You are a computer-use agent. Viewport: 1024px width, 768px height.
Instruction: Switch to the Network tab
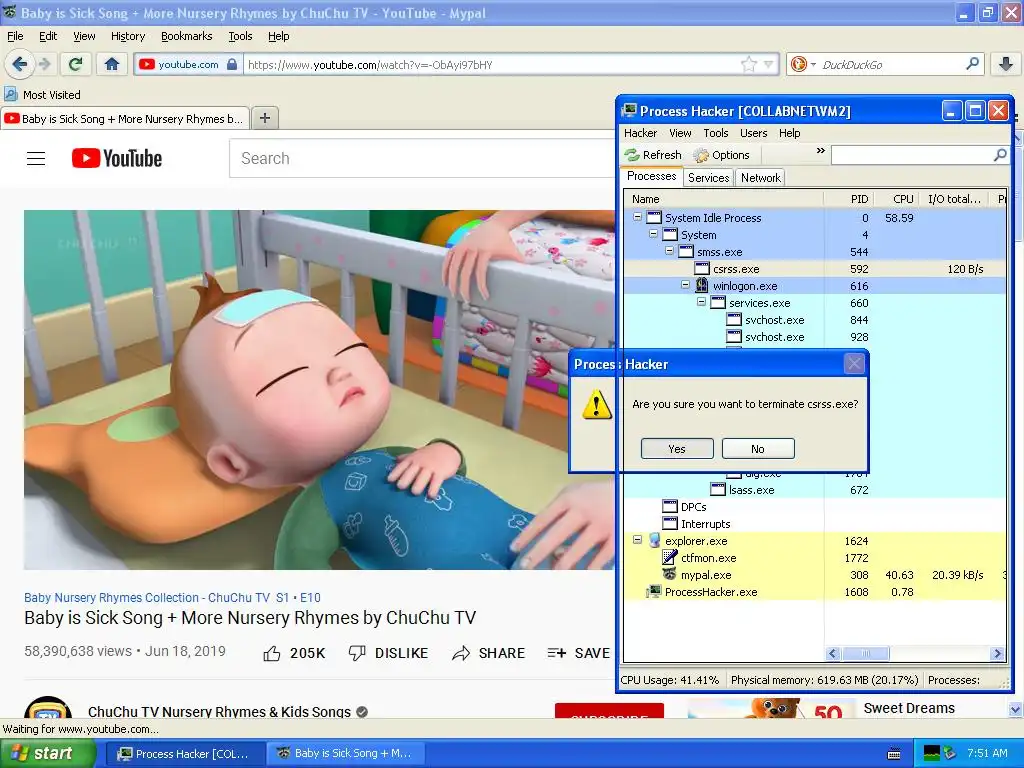tap(760, 178)
